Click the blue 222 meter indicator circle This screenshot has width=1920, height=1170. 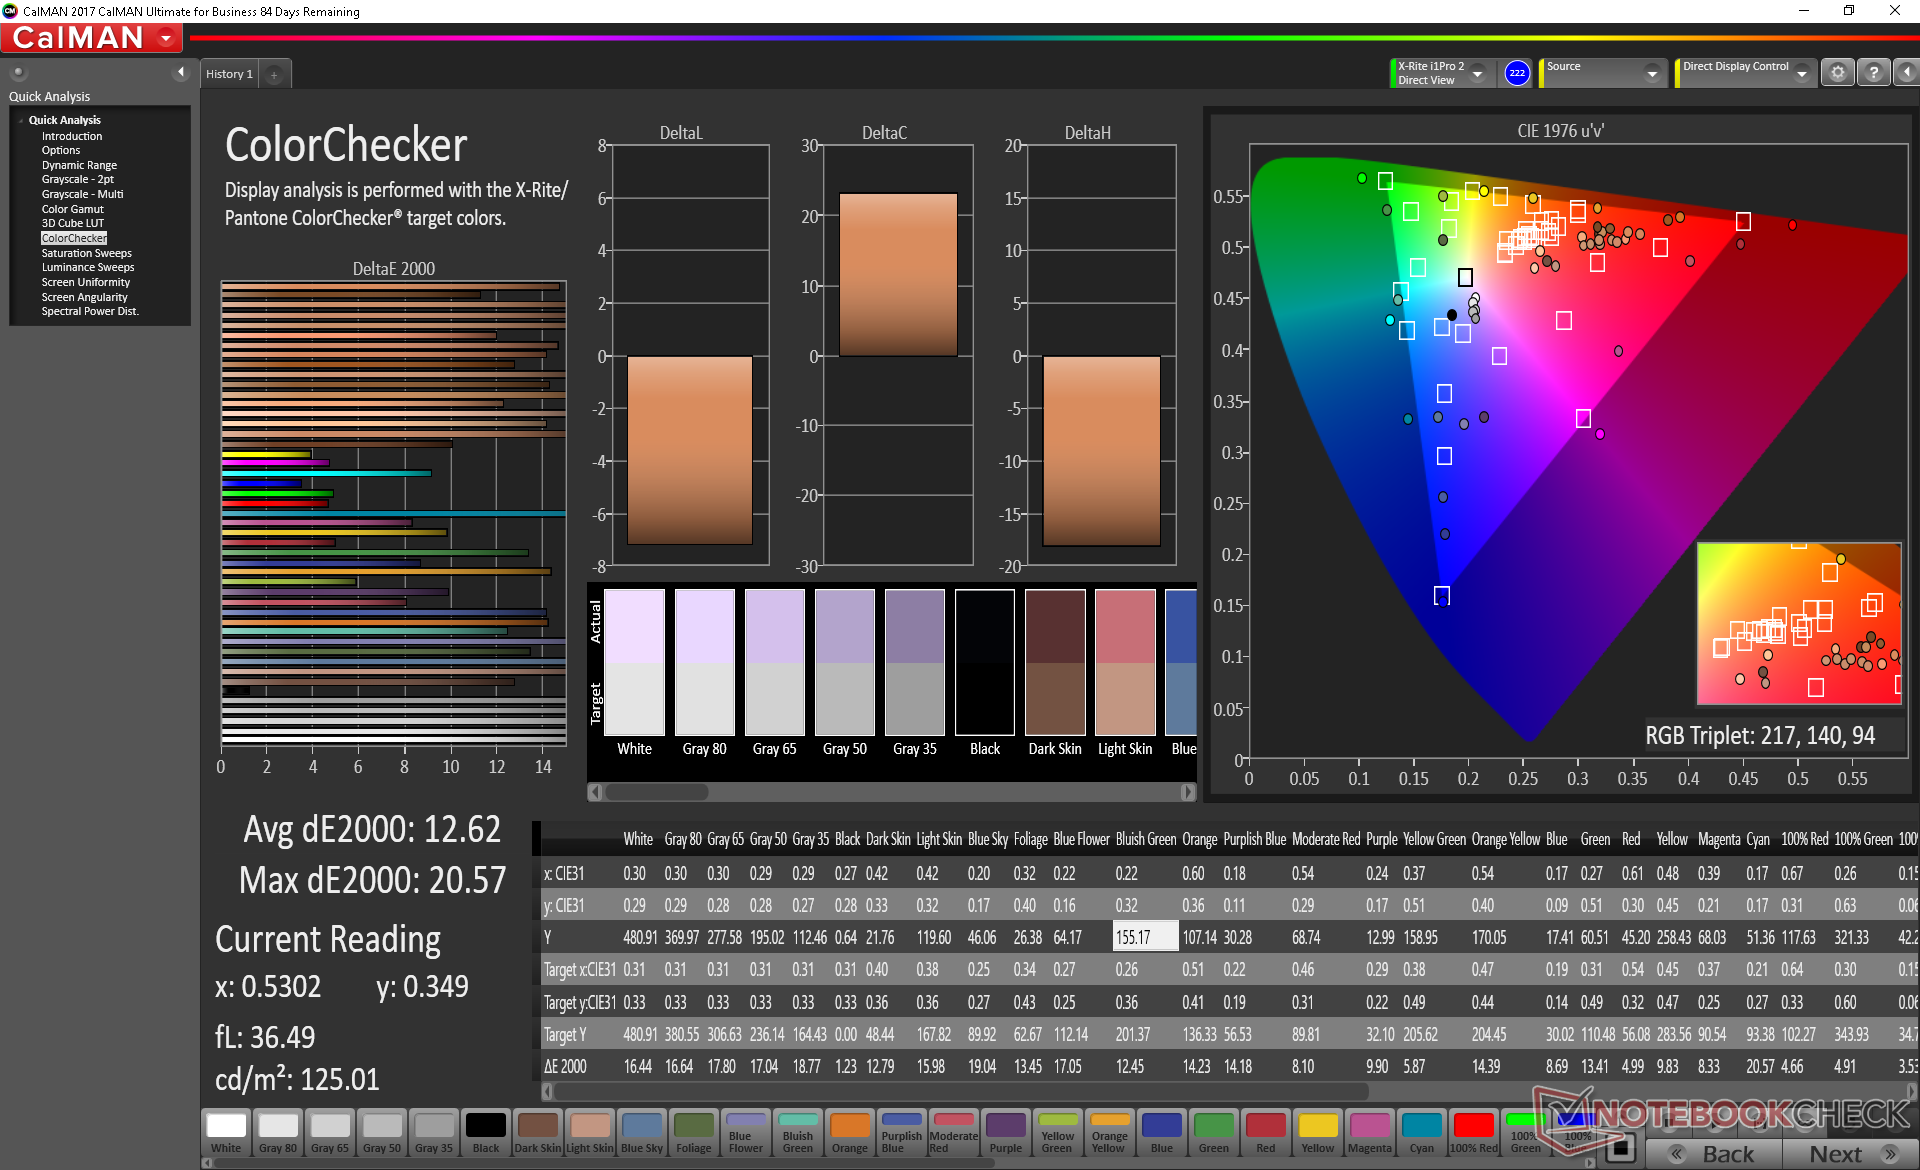[x=1516, y=73]
